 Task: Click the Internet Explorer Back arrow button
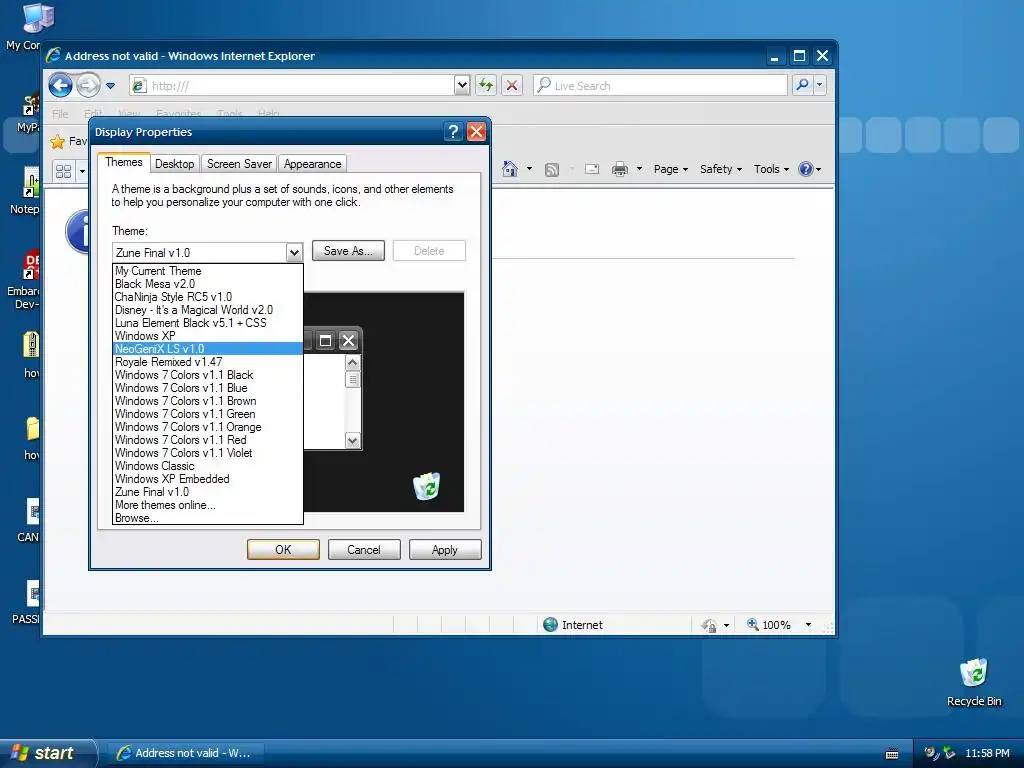61,85
